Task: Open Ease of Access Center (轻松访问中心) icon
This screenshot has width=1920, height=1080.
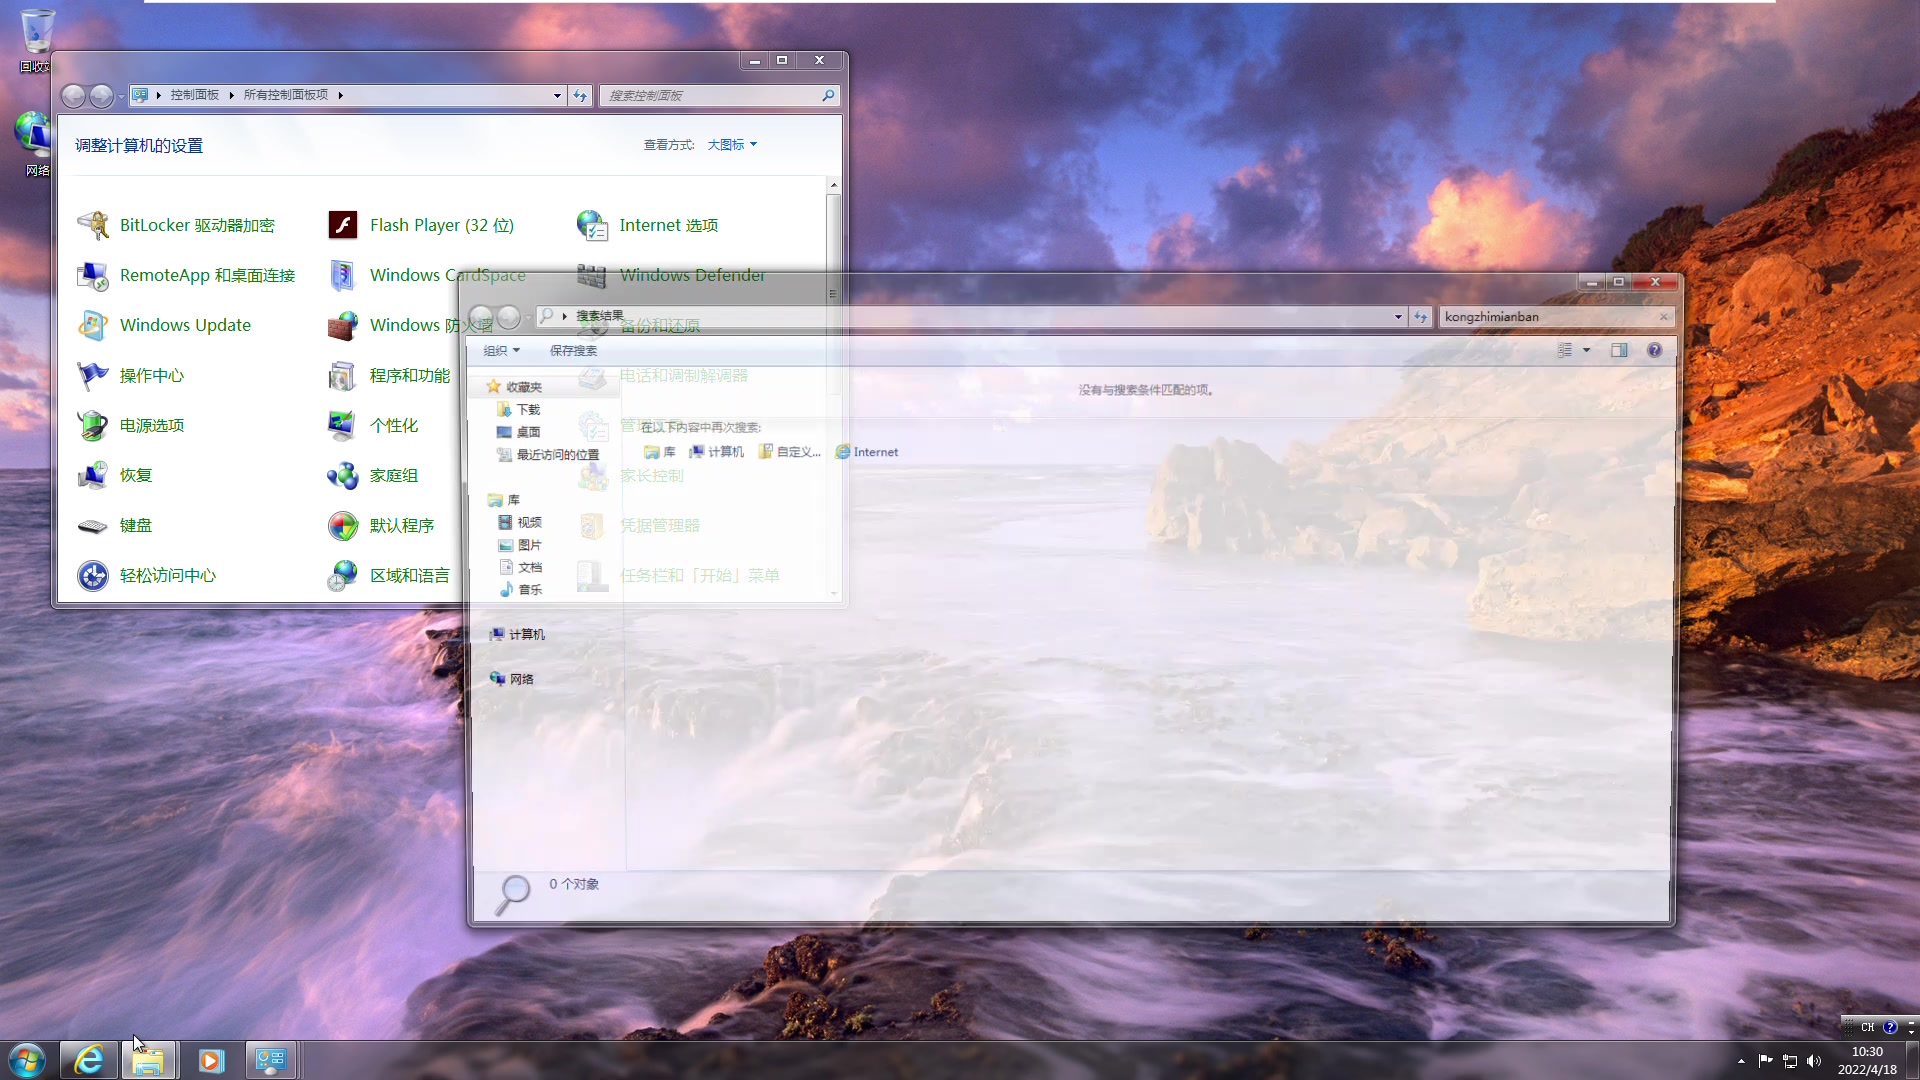Action: (x=93, y=575)
